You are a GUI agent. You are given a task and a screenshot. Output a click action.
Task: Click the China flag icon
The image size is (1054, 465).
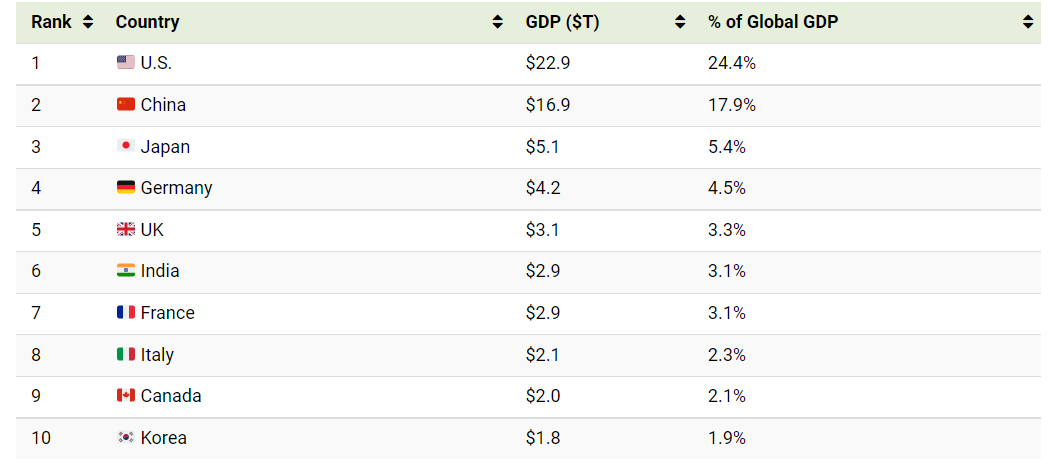[125, 105]
